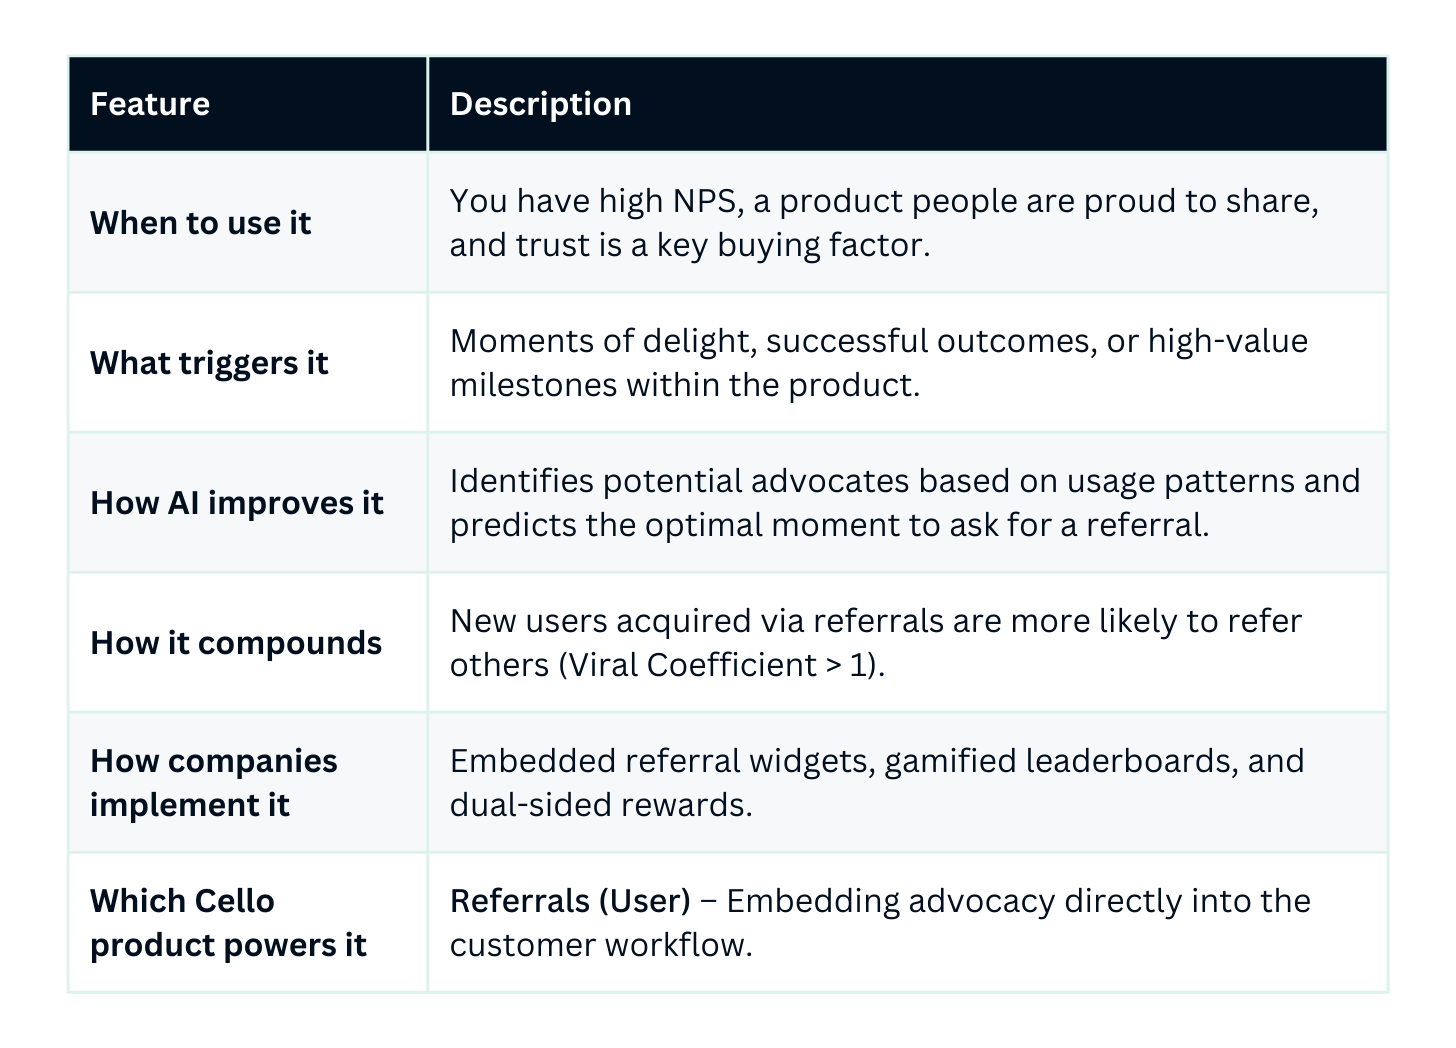Viewport: 1456px width, 1048px height.
Task: Click the "New users acquired via referrals" text
Action: point(875,621)
